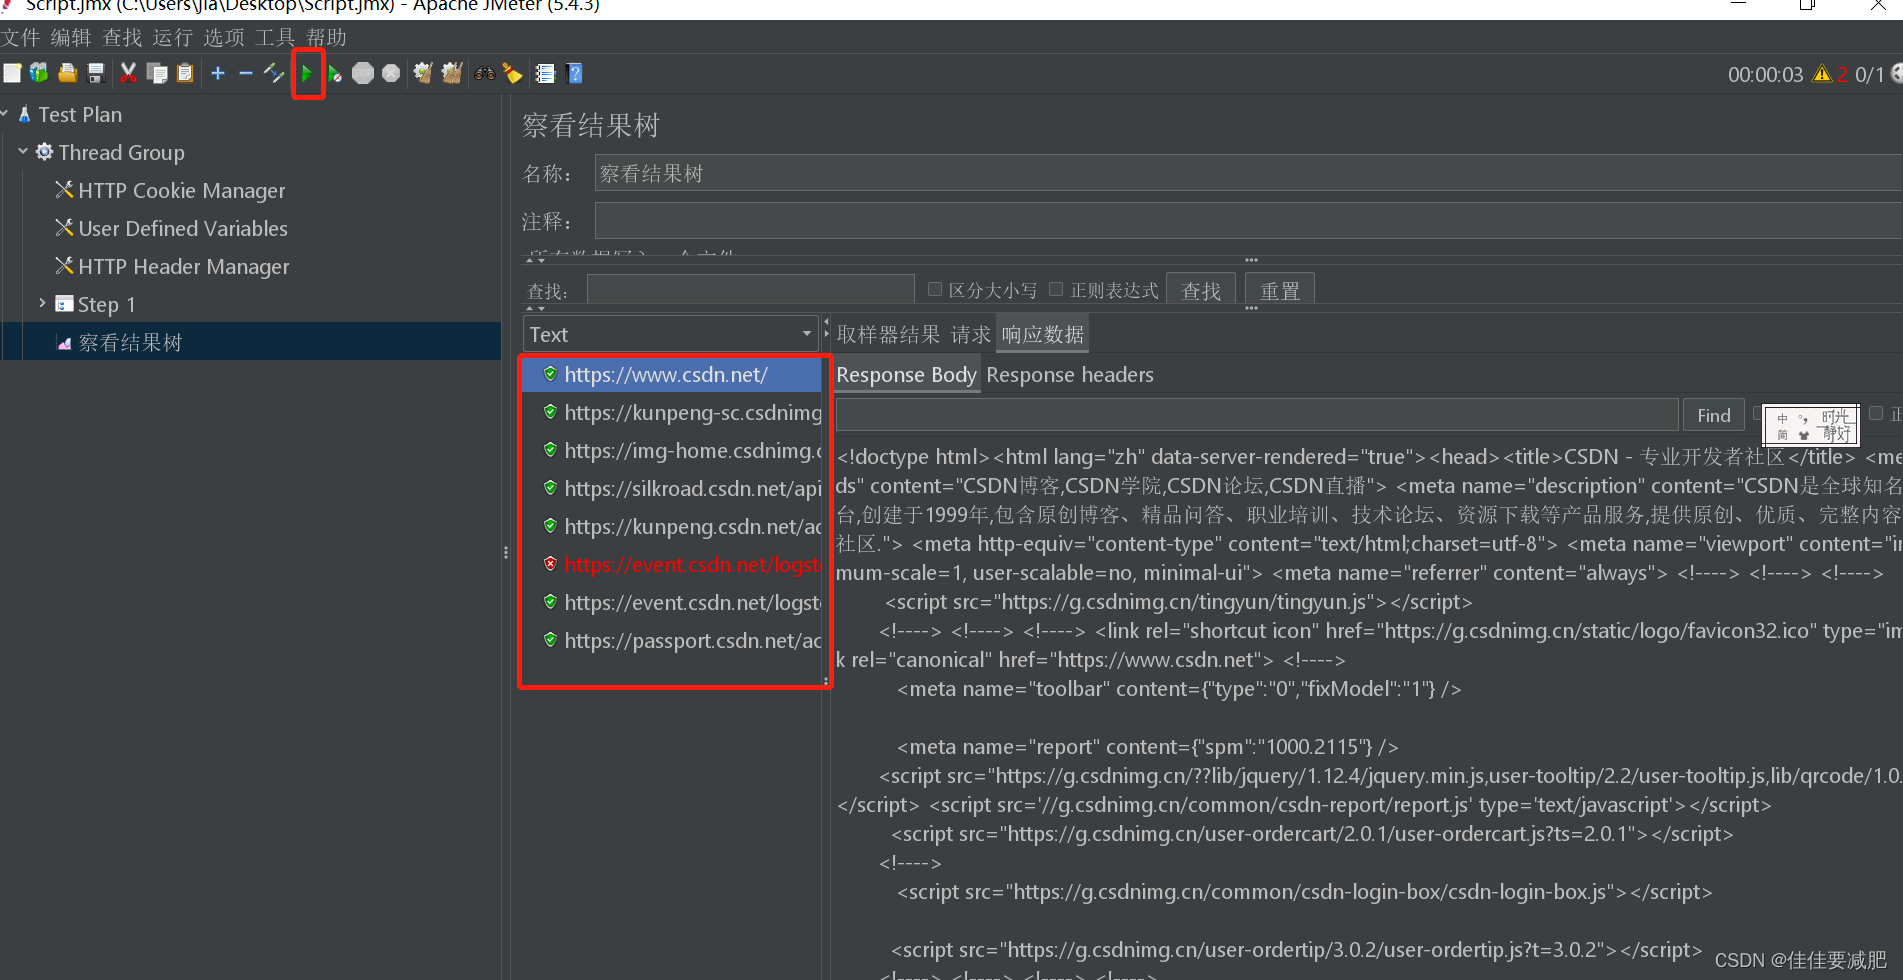1903x980 pixels.
Task: Click the 注释 comment input field
Action: coord(1249,221)
